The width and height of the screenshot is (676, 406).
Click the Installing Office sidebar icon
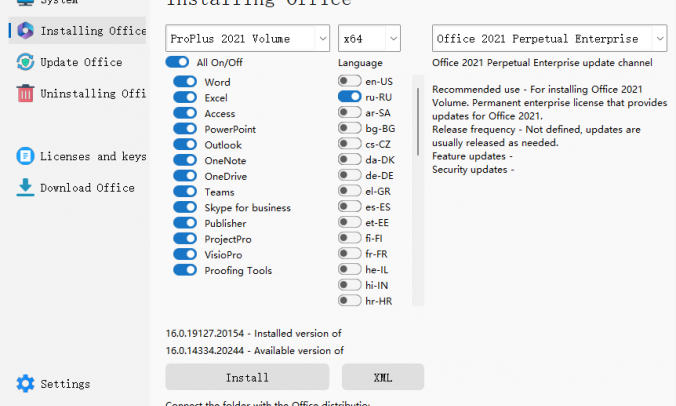(x=25, y=31)
